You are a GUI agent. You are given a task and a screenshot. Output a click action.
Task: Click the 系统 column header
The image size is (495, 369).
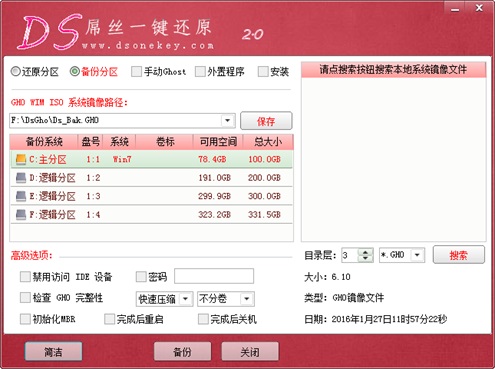pos(119,142)
